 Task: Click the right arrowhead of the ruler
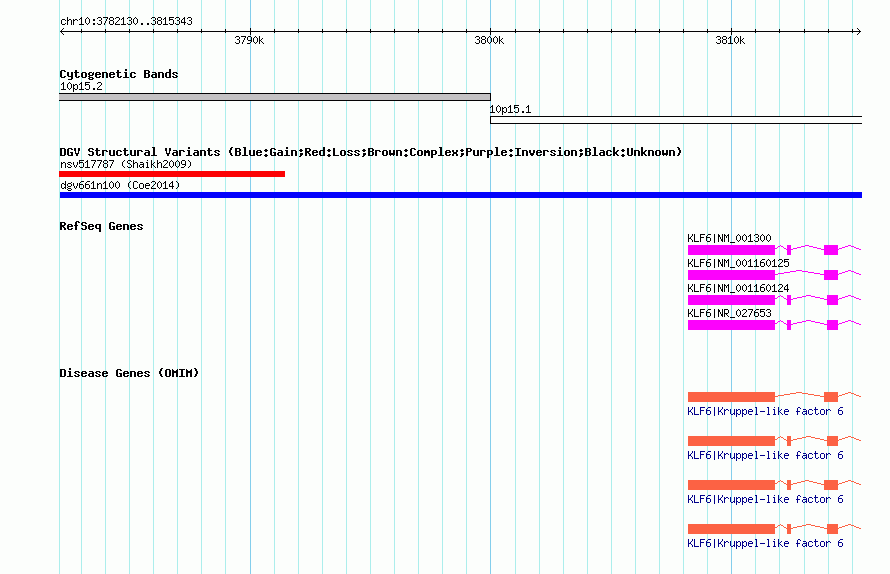coord(858,32)
